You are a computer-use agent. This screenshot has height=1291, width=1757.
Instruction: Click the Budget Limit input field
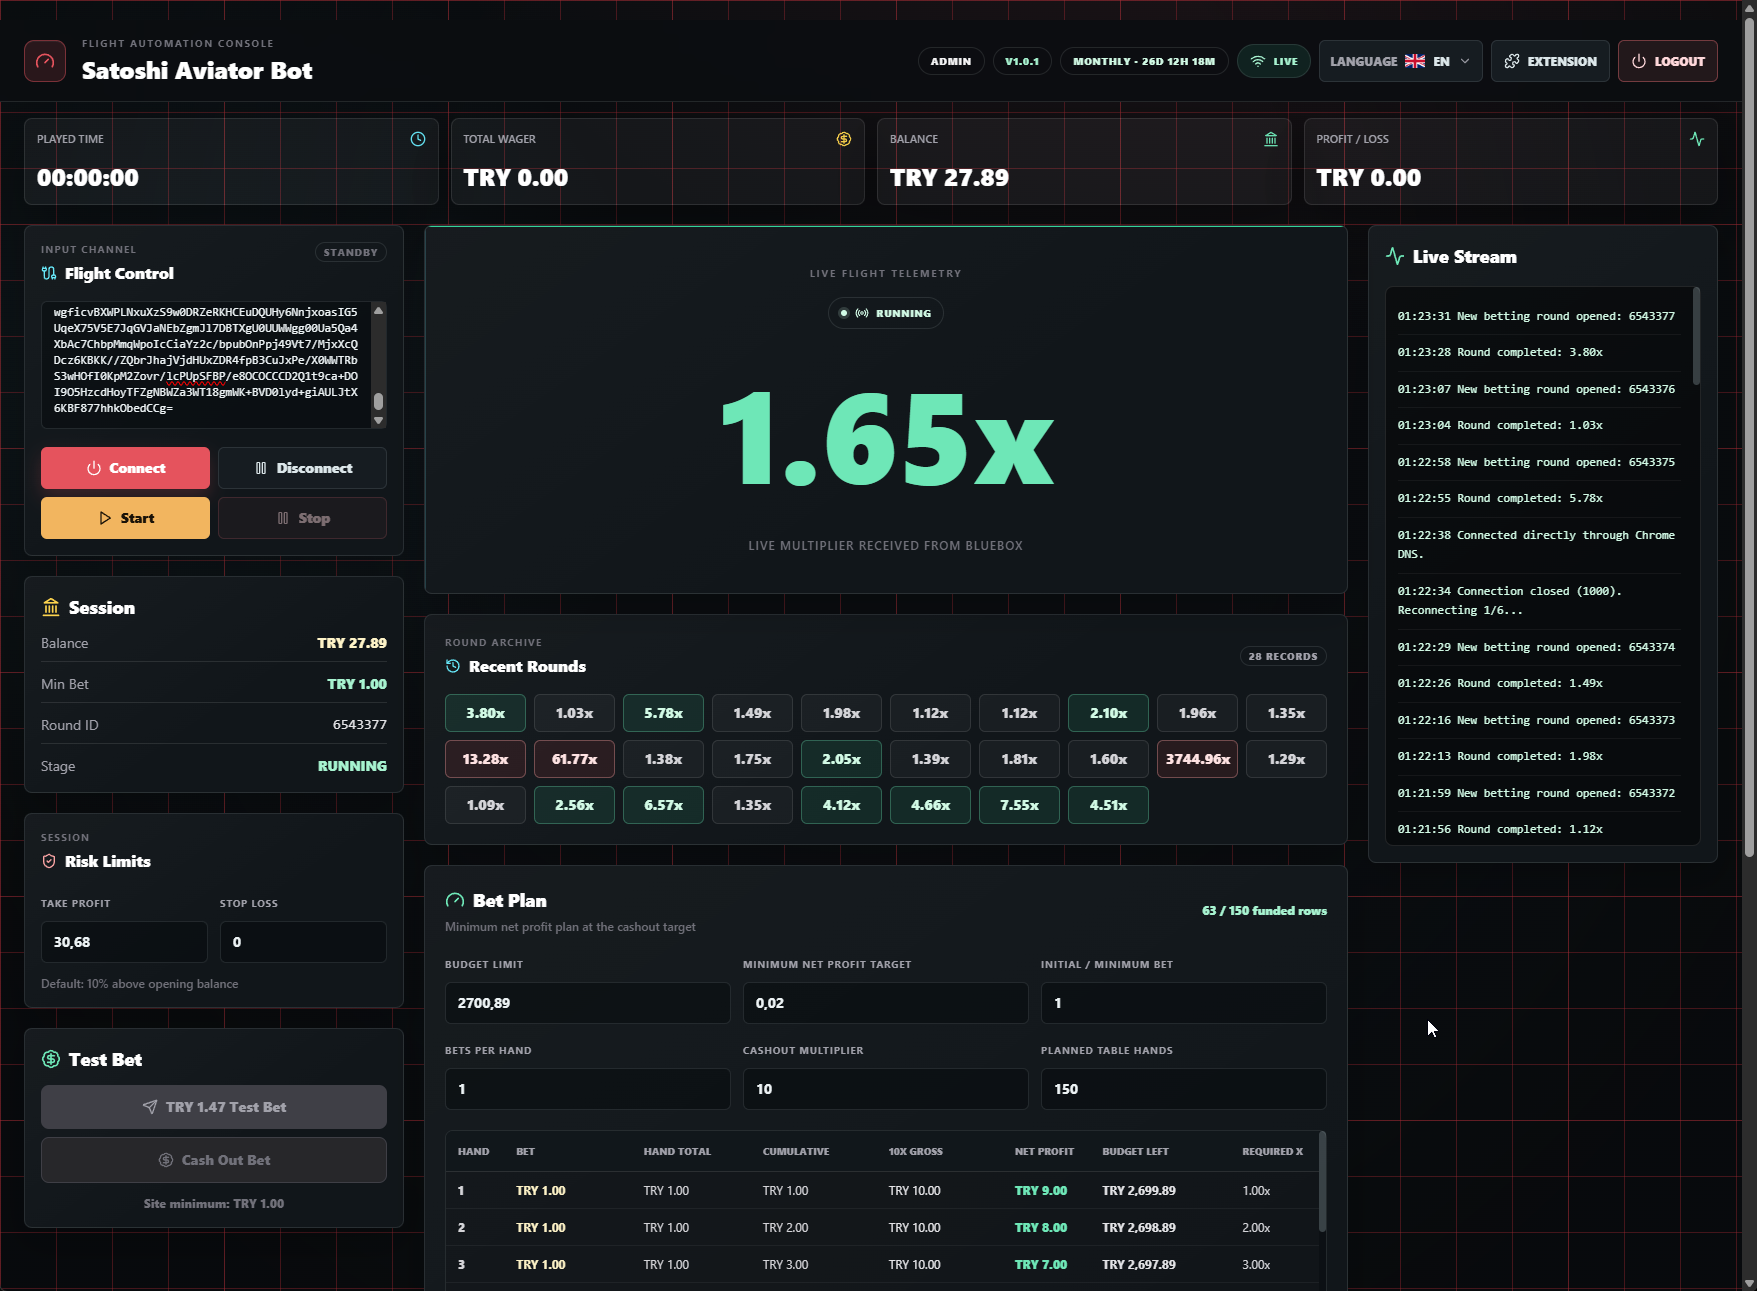(x=588, y=1003)
